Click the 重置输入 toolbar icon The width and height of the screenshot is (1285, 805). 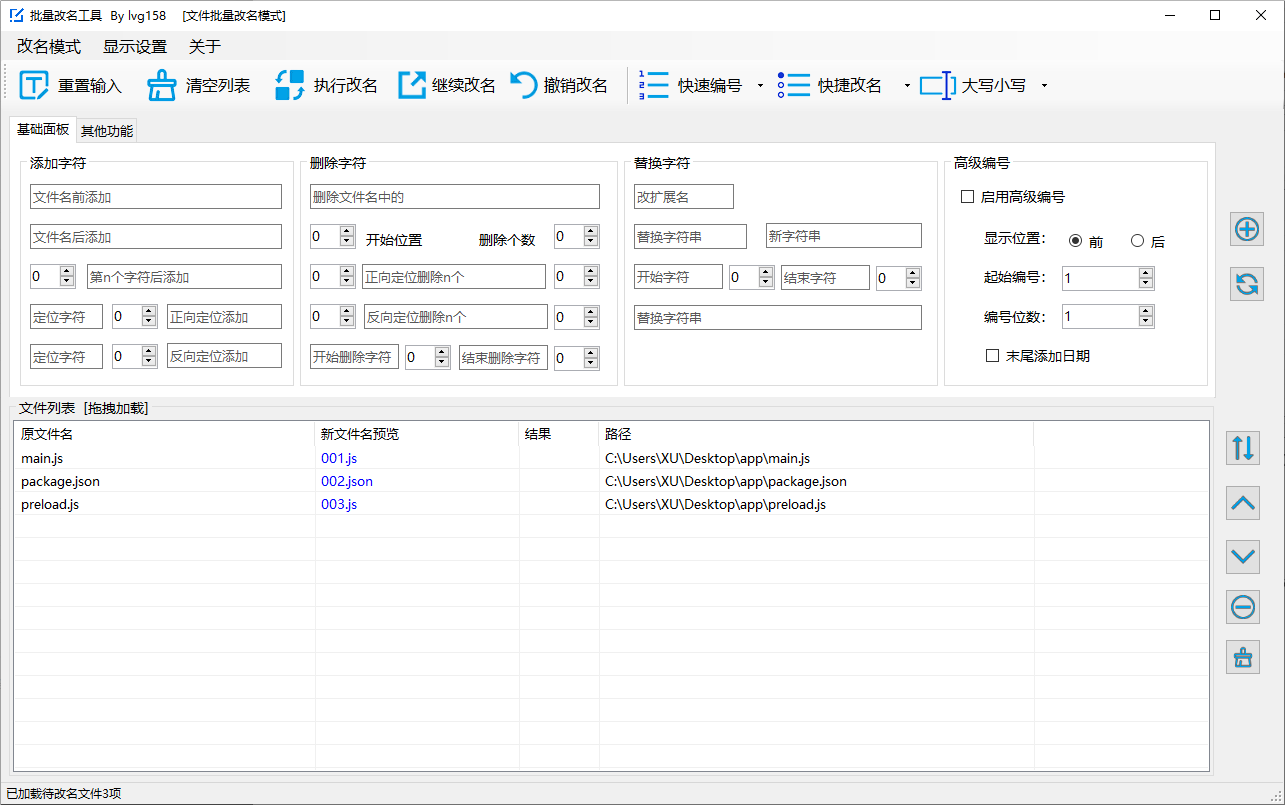coord(34,86)
